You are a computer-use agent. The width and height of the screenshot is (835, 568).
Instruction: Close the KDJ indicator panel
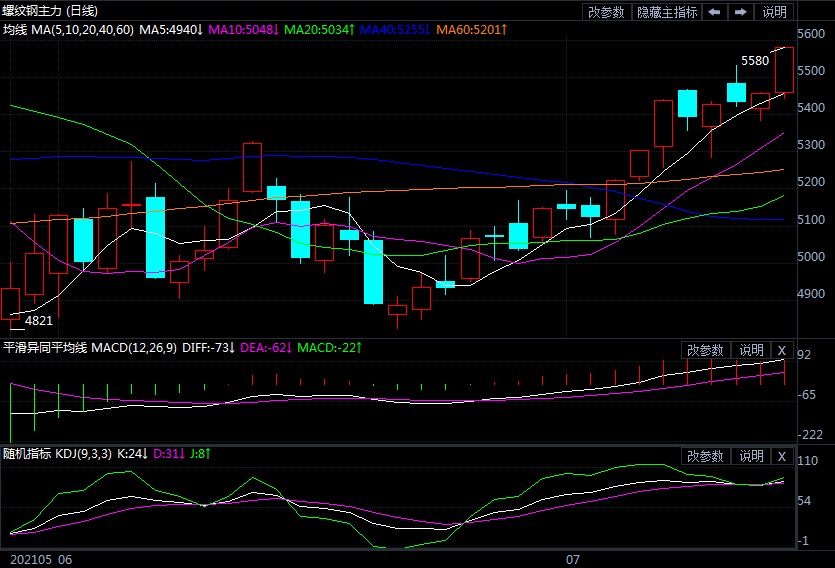(782, 456)
